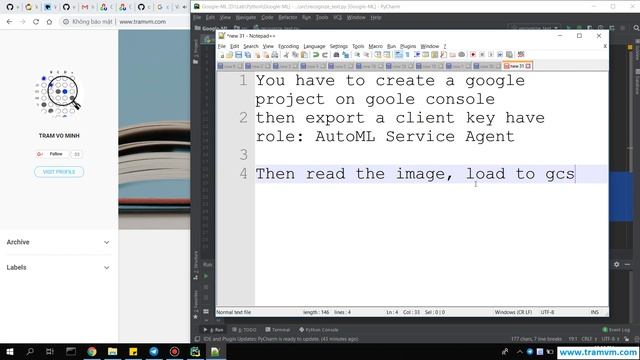
Task: Start macro recording with the red record icon
Action: pyautogui.click(x=473, y=55)
